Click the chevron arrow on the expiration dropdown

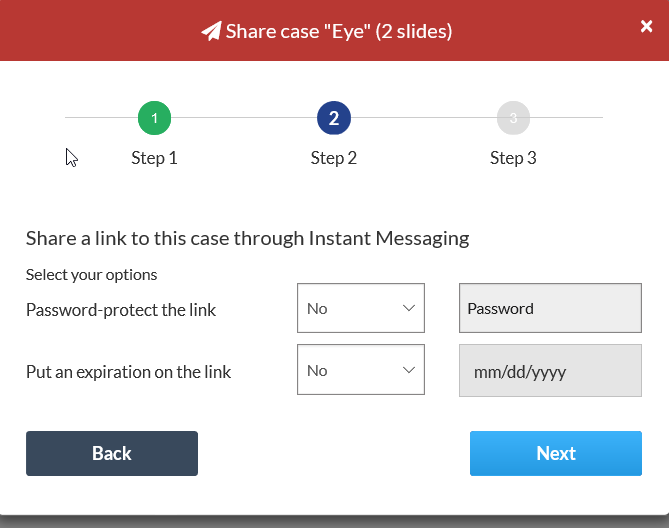point(408,371)
